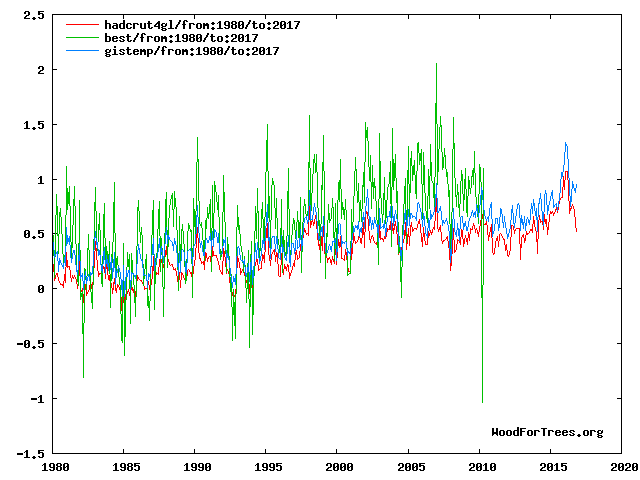
Task: Click the 1980 label on x-axis
Action: (x=54, y=467)
